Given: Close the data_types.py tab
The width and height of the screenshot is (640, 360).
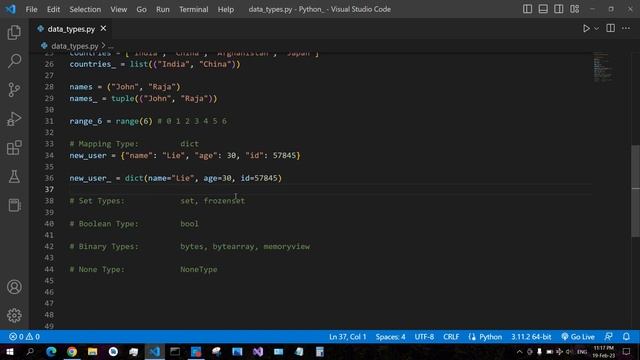Looking at the screenshot, I should pyautogui.click(x=103, y=29).
